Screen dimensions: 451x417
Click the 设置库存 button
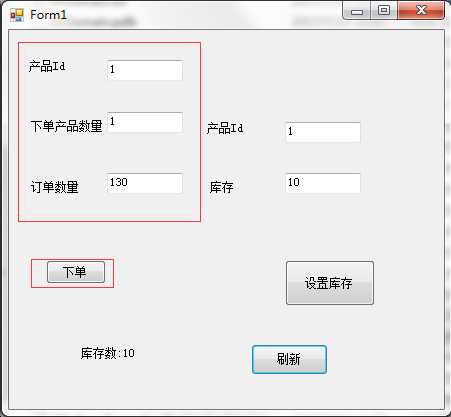click(330, 283)
